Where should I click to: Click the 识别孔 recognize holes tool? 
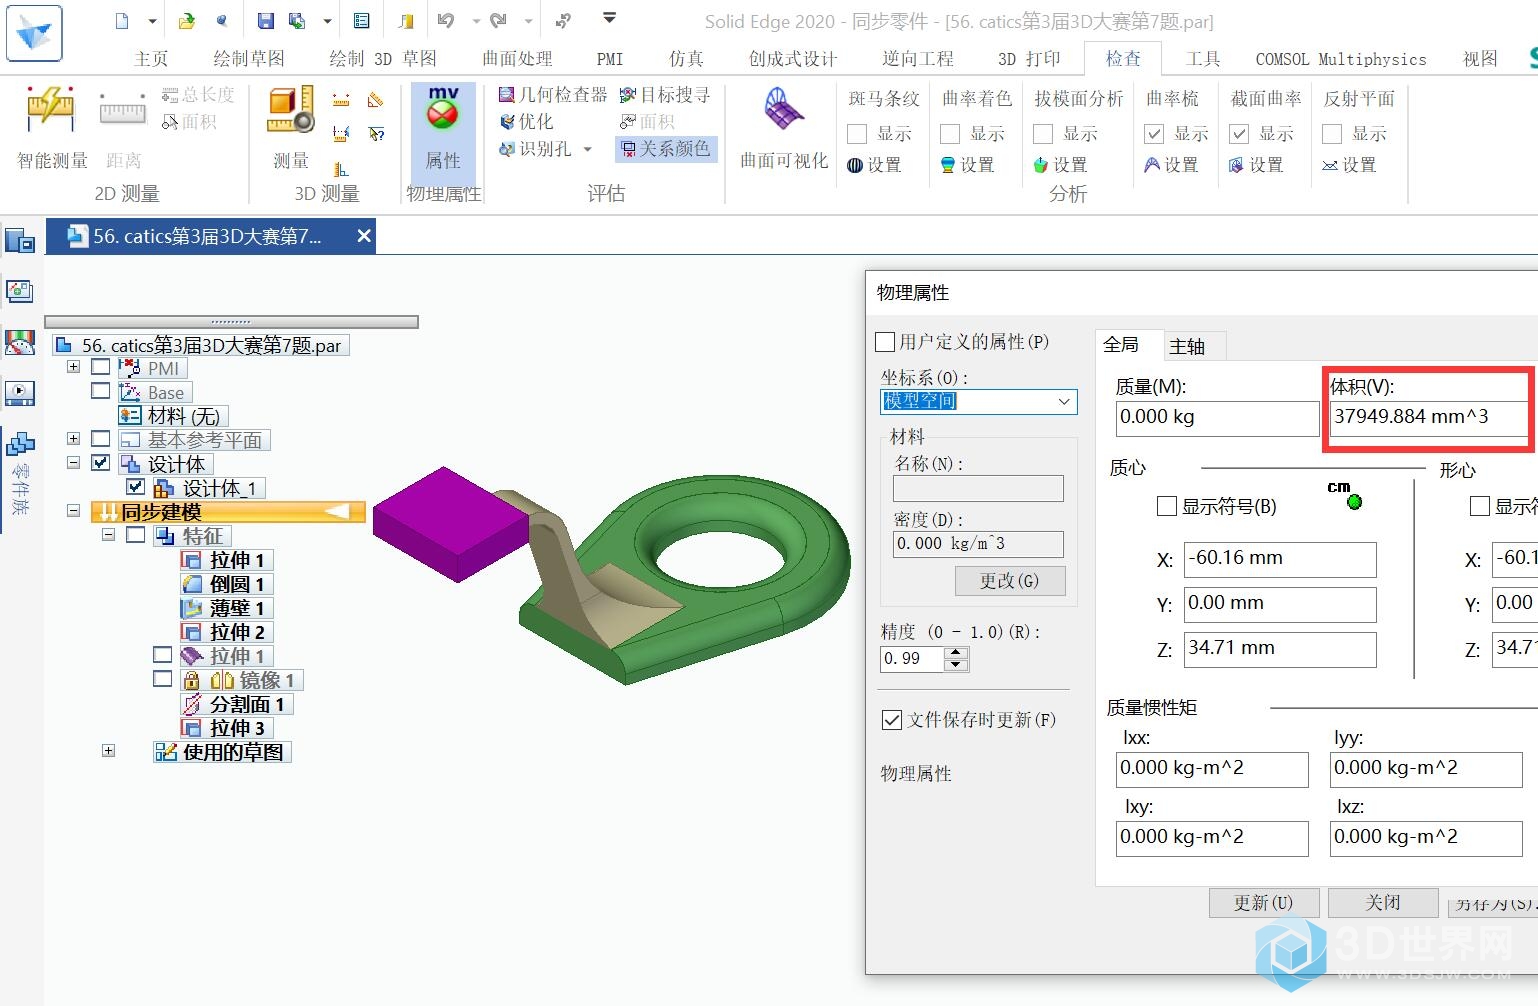(x=536, y=149)
